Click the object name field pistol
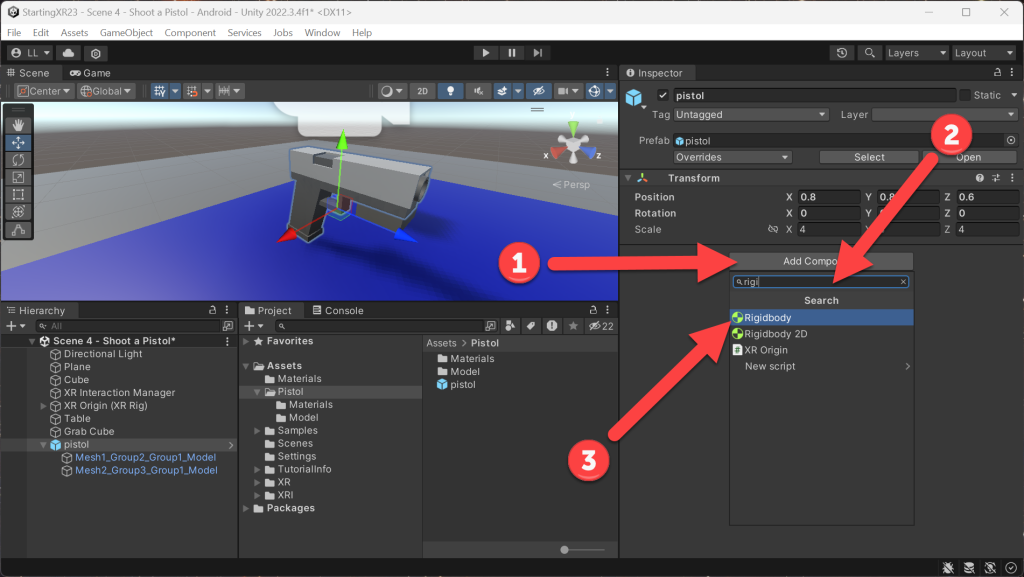The image size is (1024, 577). (814, 95)
